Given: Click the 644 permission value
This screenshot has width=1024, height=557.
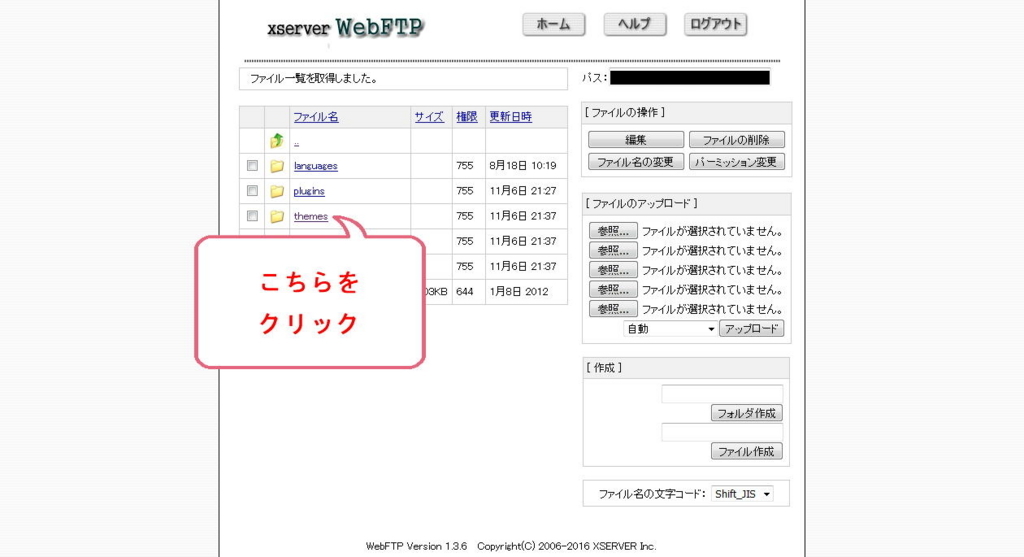Looking at the screenshot, I should (464, 292).
